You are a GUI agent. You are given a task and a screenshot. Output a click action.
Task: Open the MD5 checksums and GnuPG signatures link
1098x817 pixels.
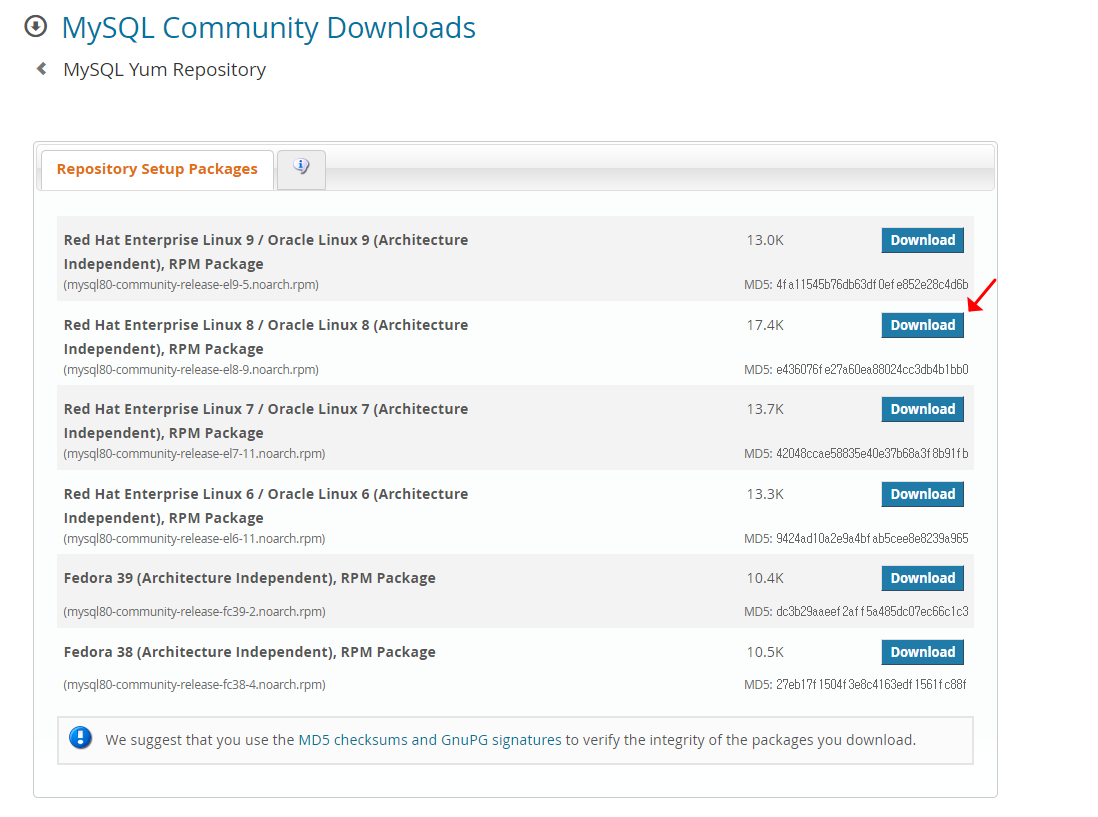(x=430, y=740)
